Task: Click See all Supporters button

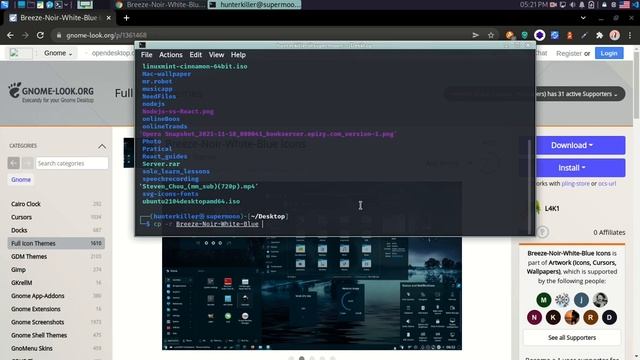Action: click(572, 338)
